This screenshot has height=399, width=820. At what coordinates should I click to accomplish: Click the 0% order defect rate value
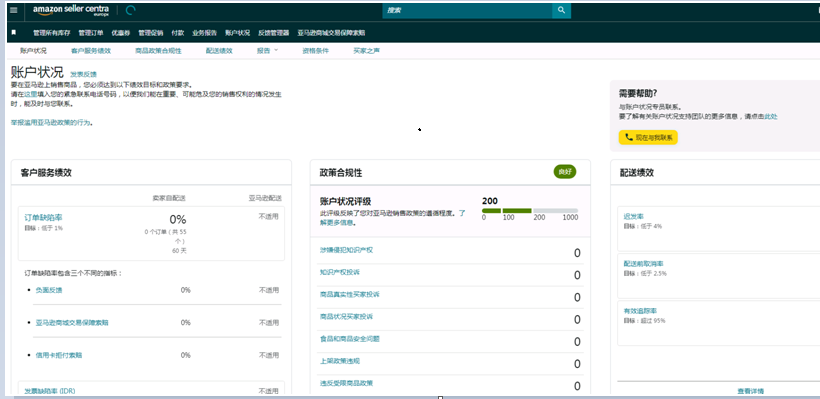pos(178,219)
